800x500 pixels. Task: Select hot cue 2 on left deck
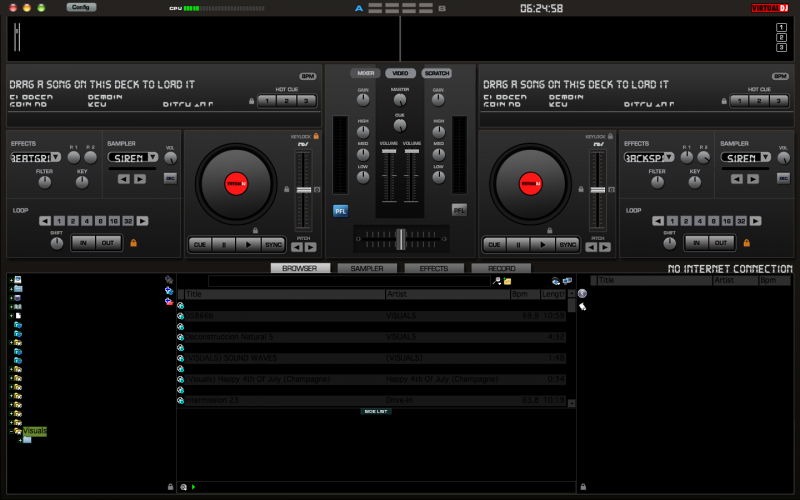pos(284,100)
